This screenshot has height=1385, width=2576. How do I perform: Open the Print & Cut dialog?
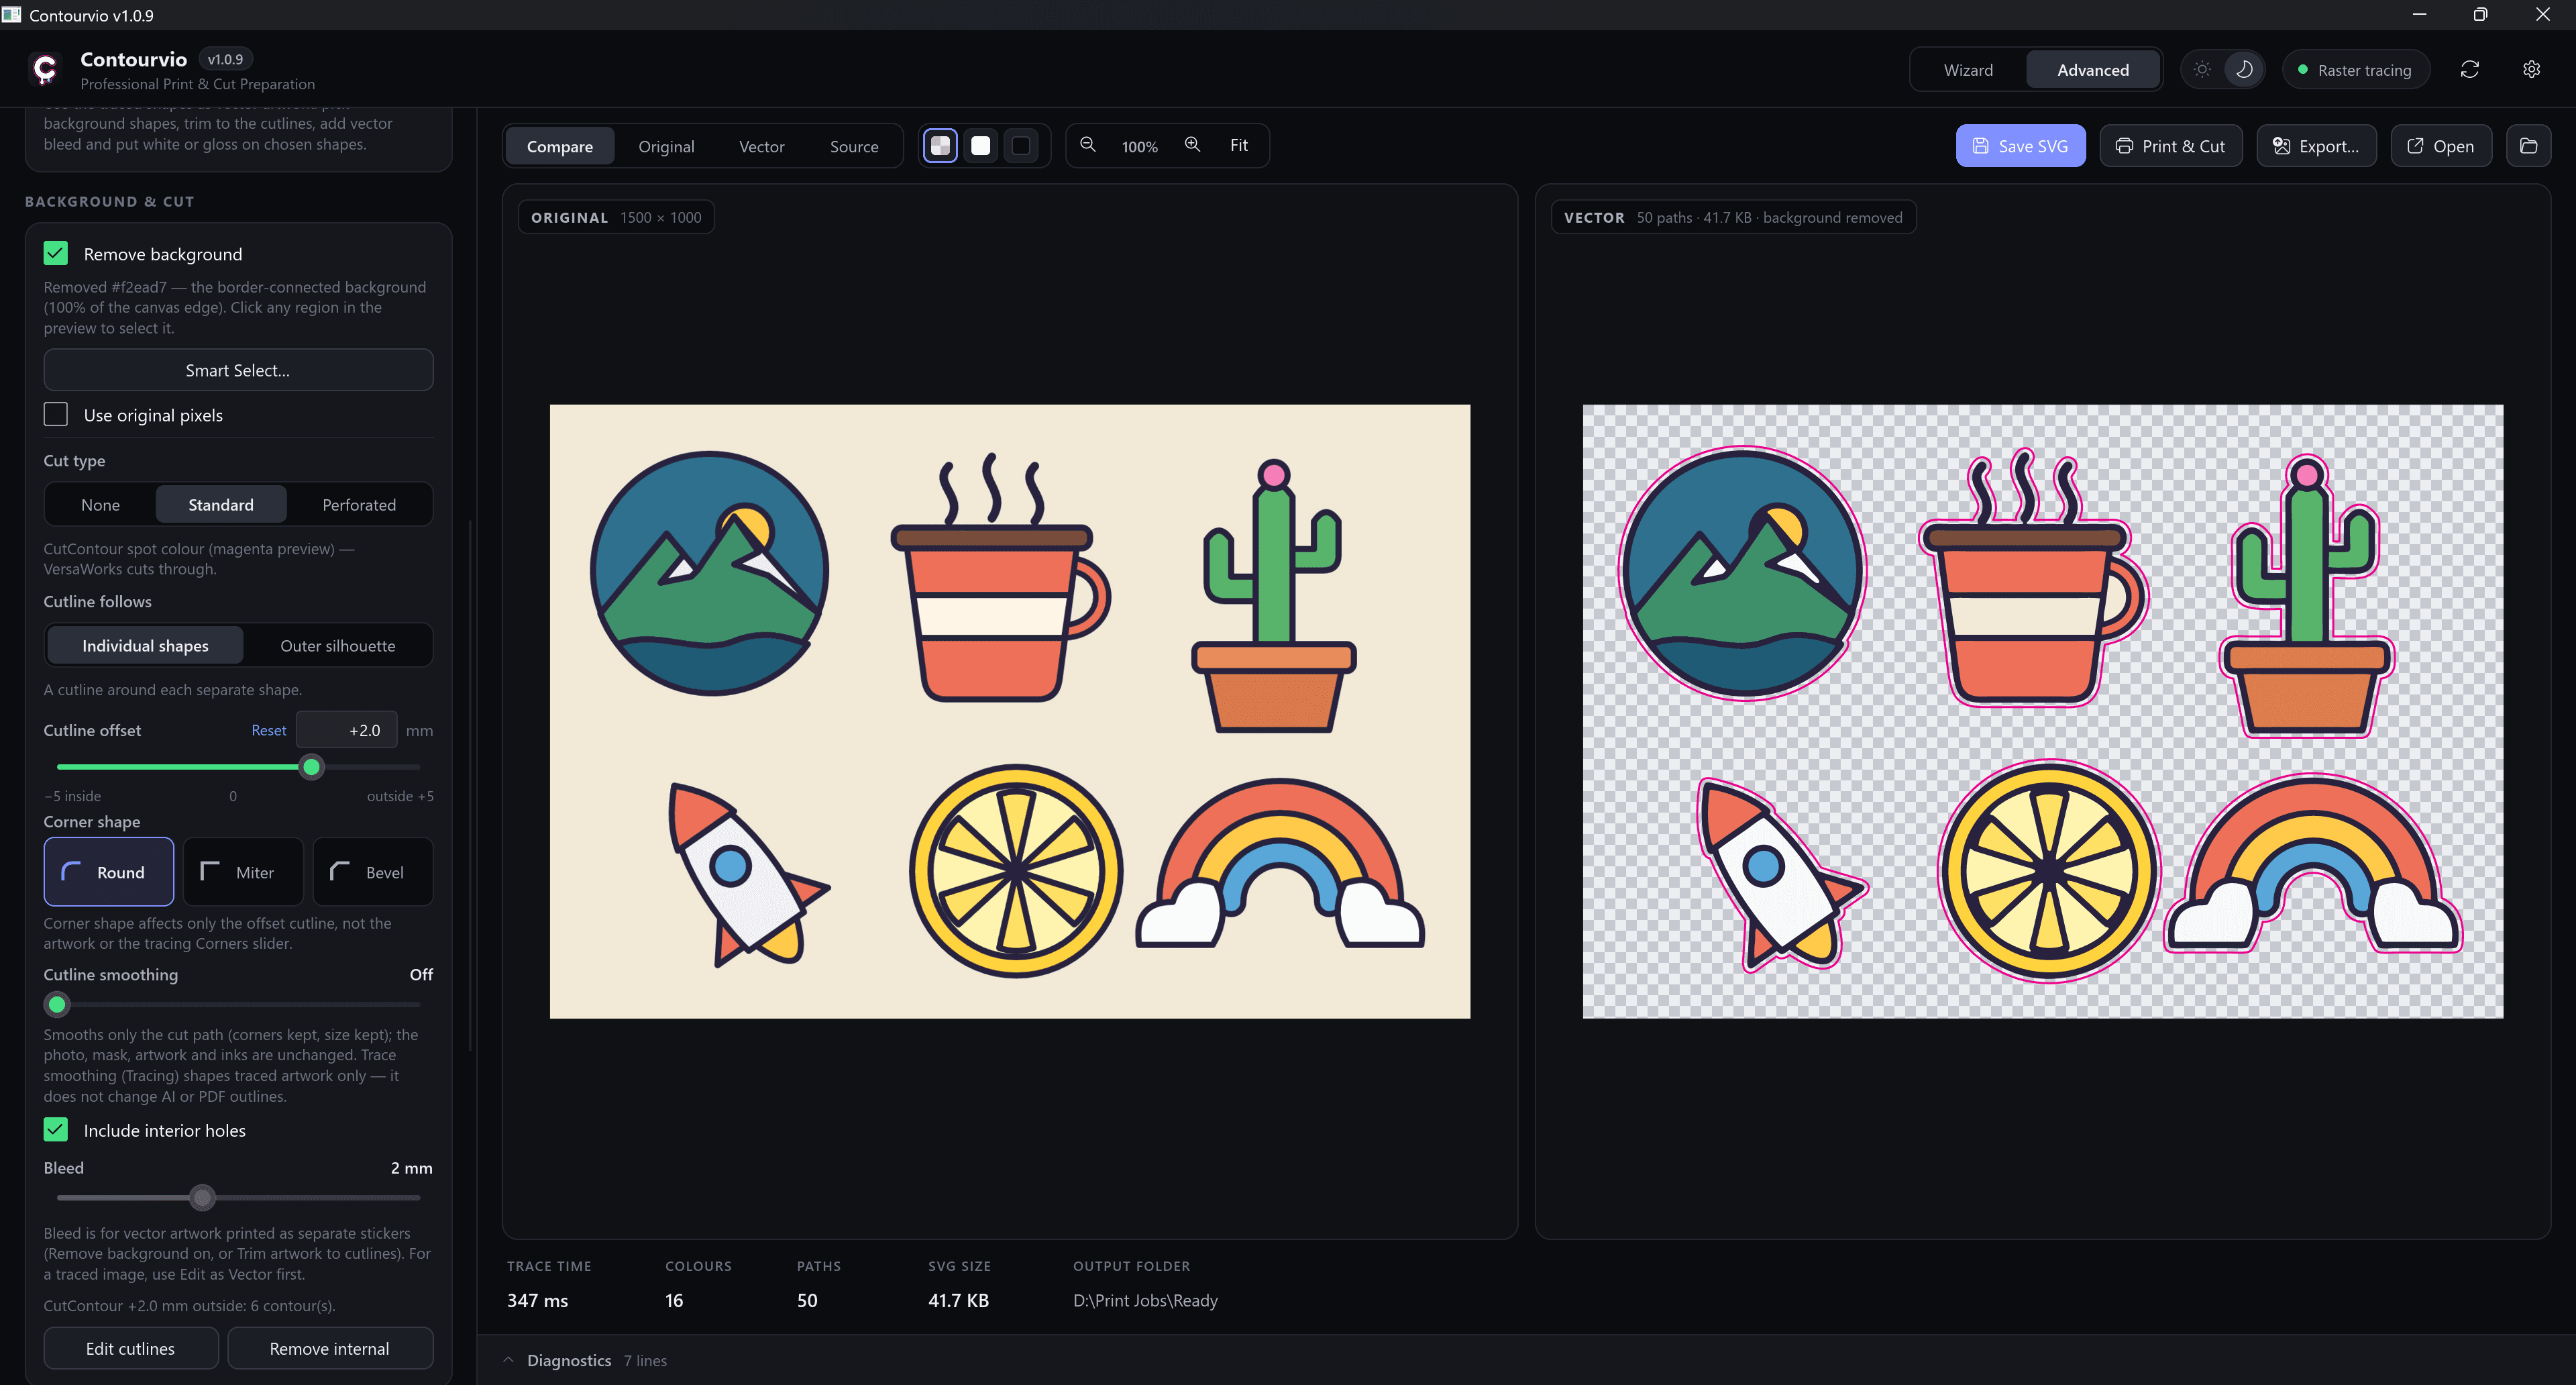coord(2170,146)
